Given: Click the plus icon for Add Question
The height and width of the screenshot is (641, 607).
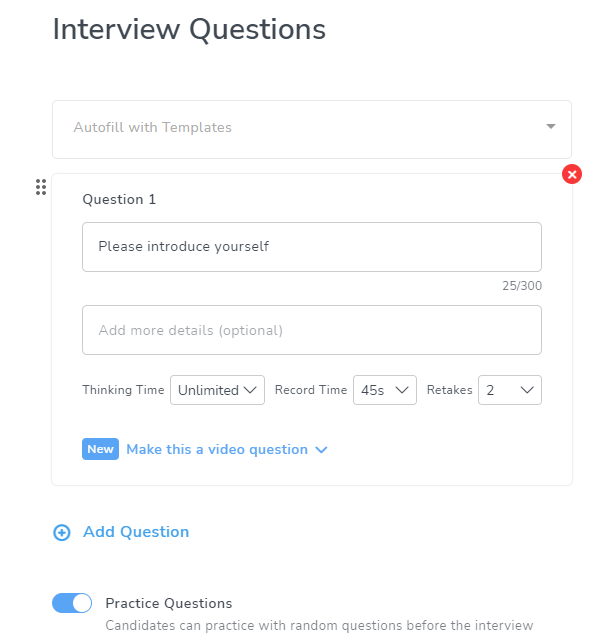Looking at the screenshot, I should 62,533.
